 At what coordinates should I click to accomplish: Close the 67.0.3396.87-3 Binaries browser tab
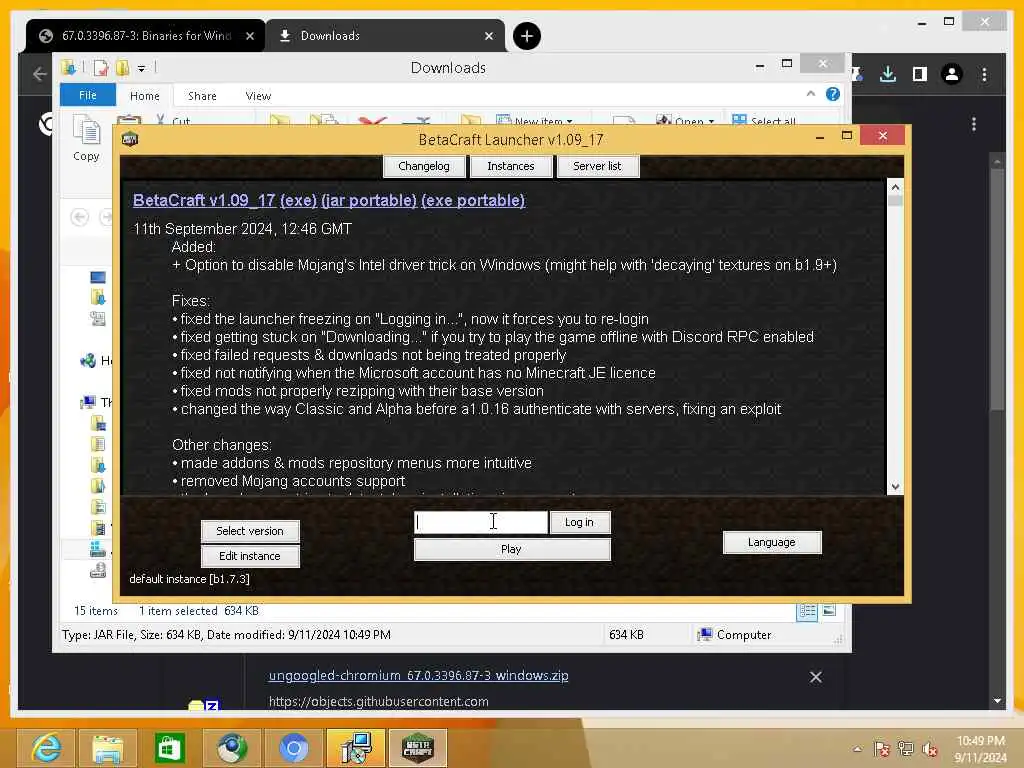[249, 37]
